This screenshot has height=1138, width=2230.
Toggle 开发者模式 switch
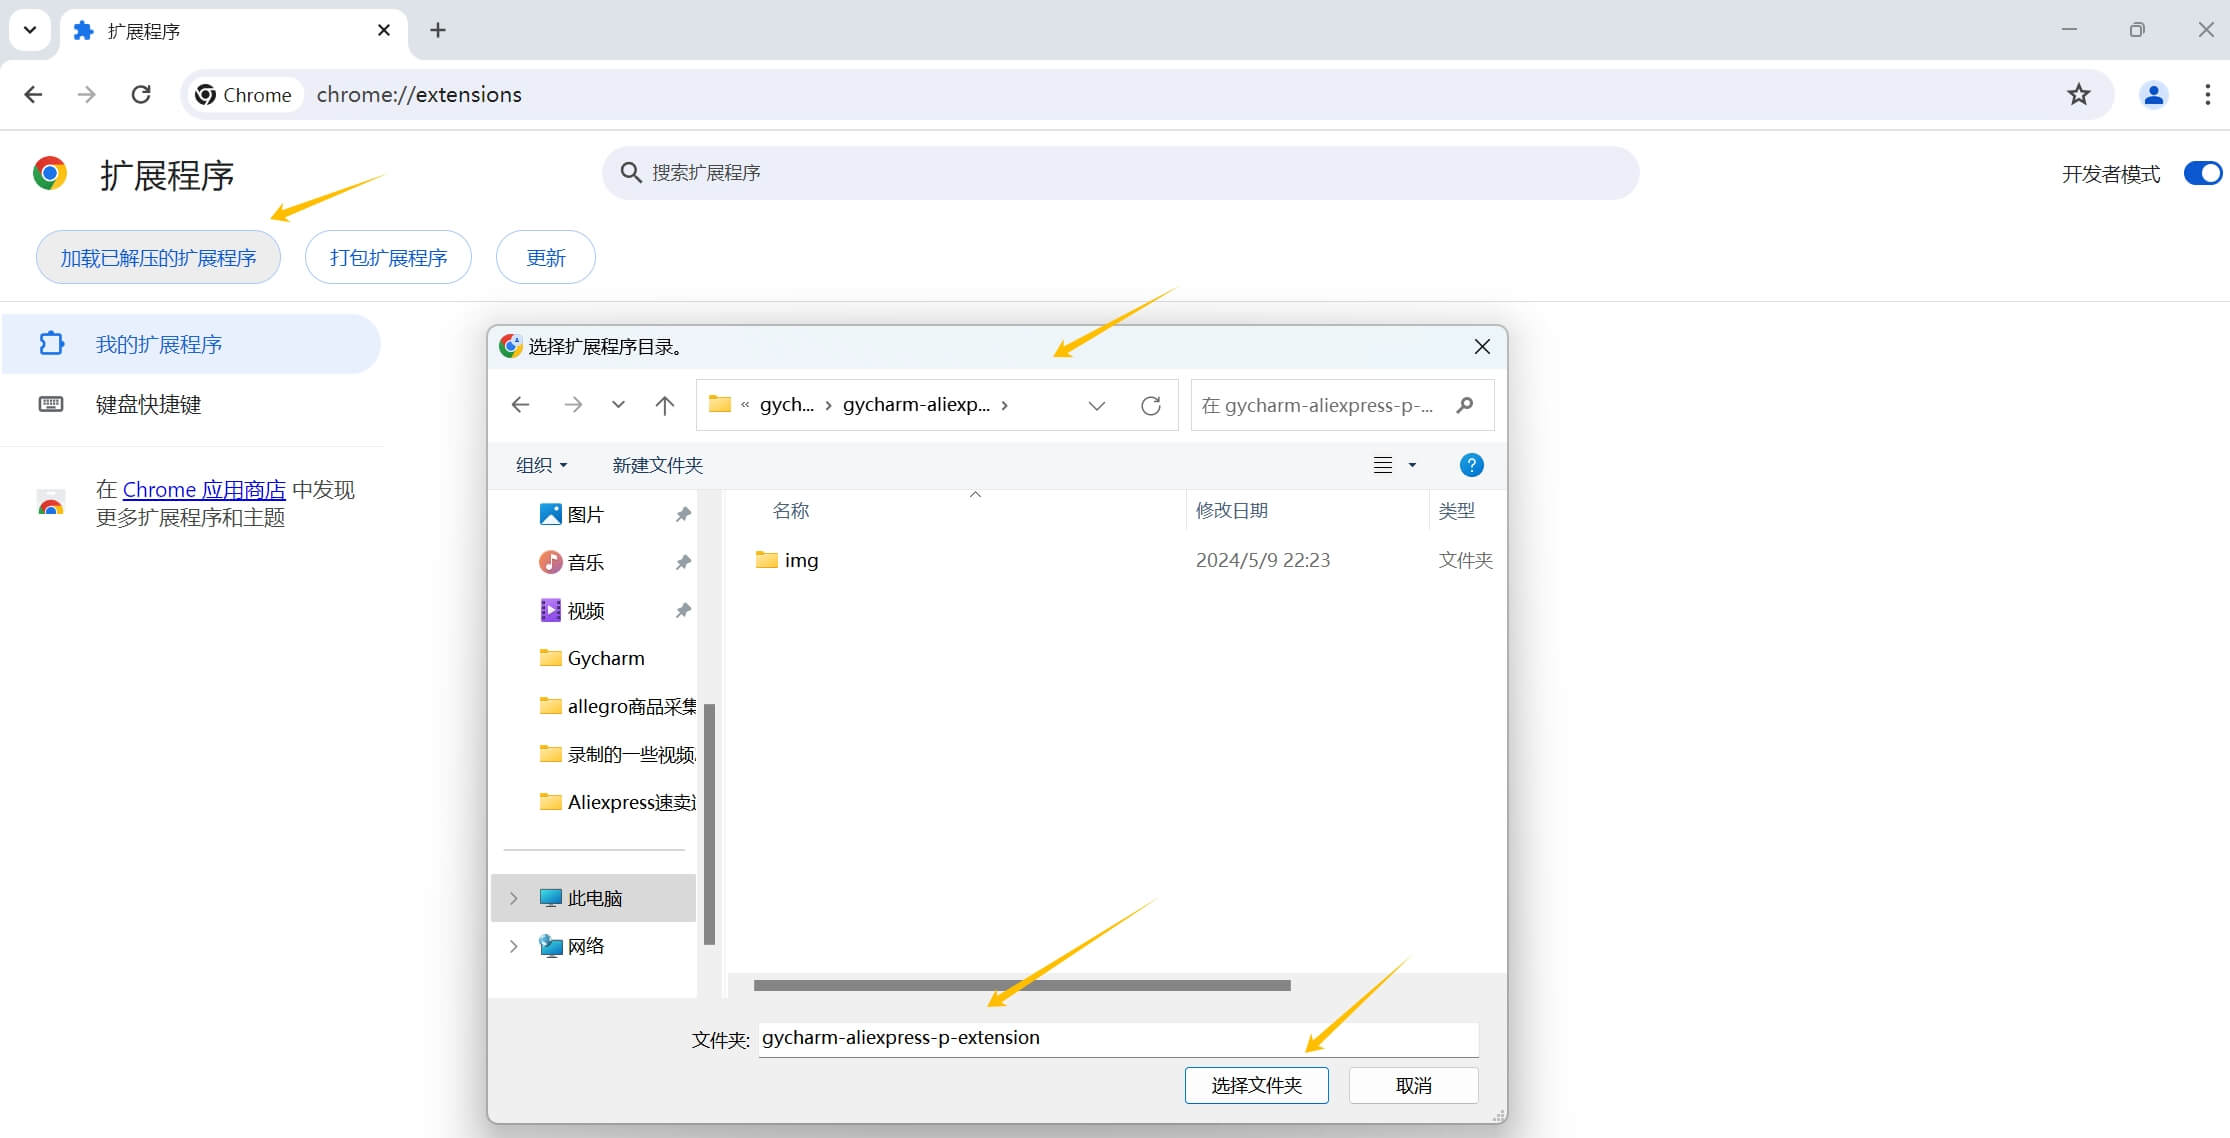click(x=2202, y=174)
